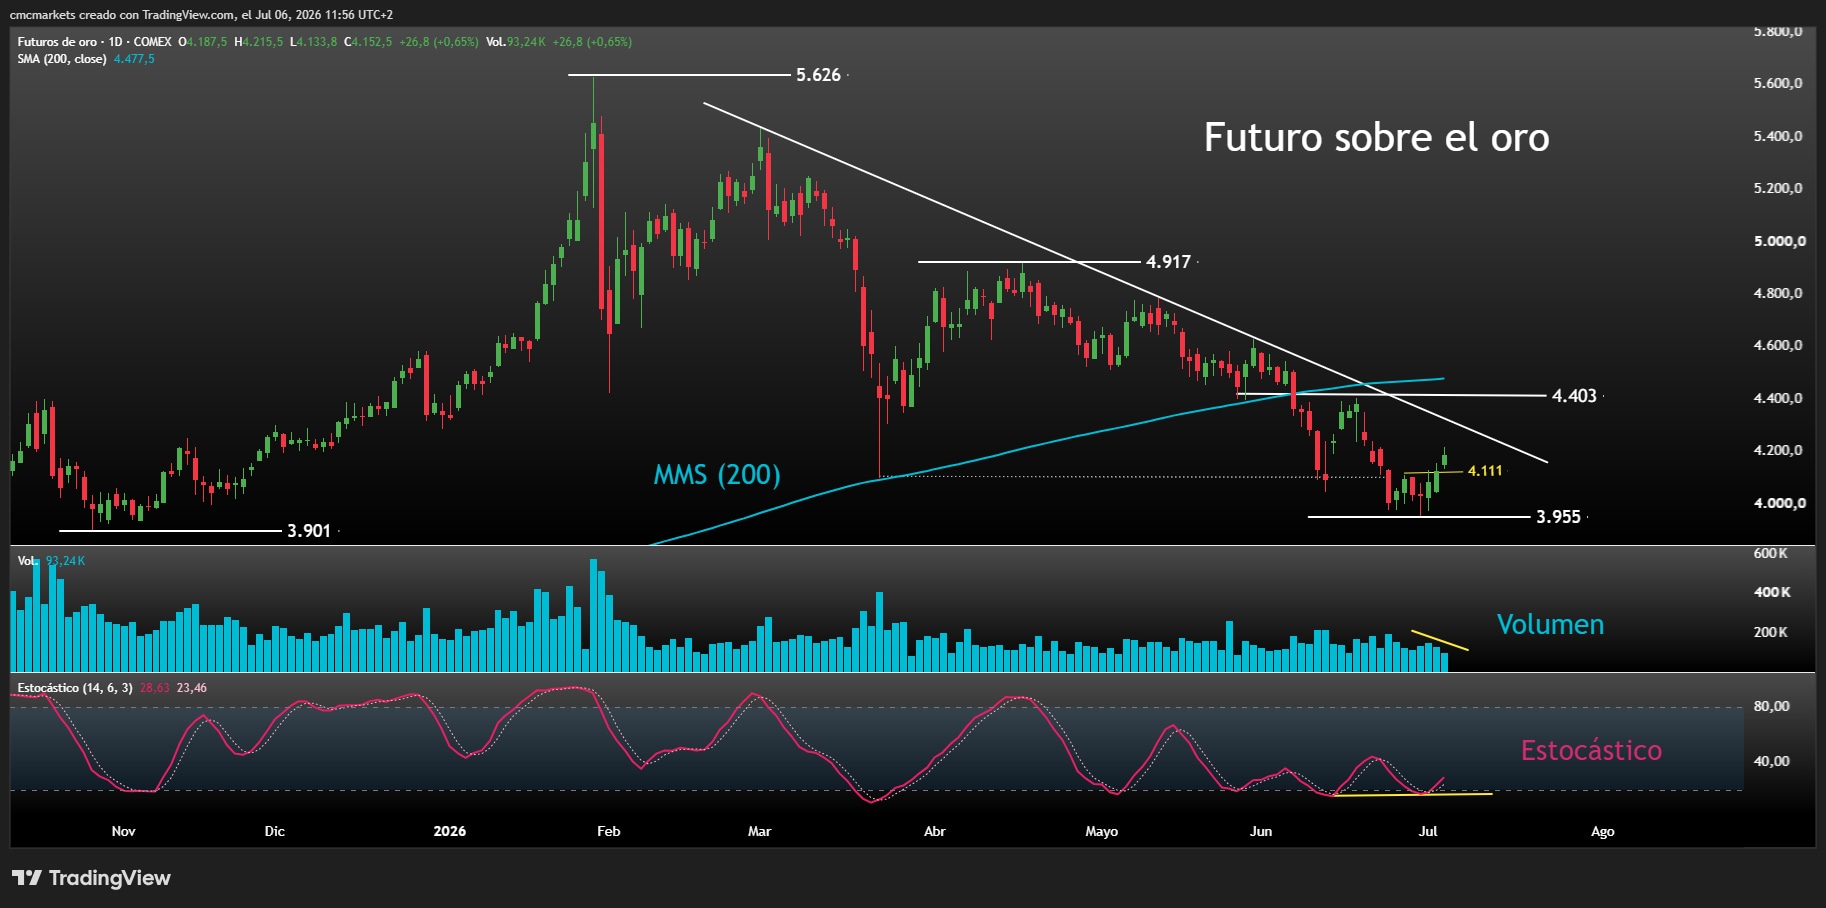Click the 5.600,0 price axis tick
Viewport: 1826px width, 908px height.
point(1778,84)
